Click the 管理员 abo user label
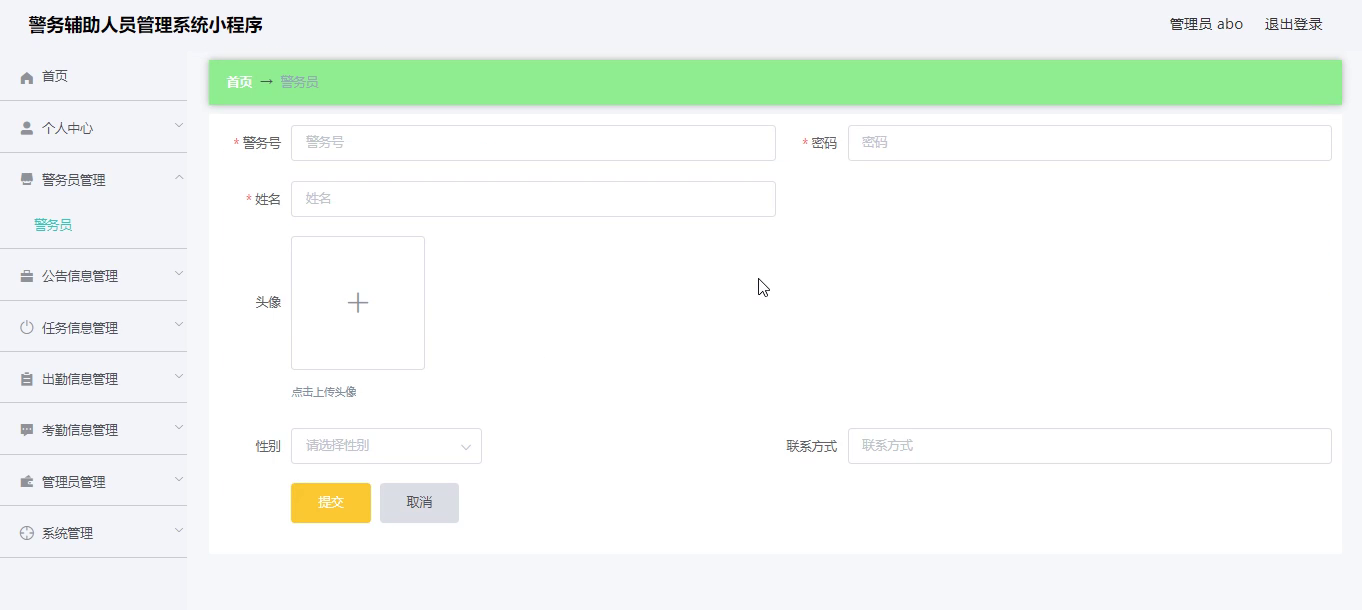Screen dimensions: 1362x610 tap(1206, 24)
